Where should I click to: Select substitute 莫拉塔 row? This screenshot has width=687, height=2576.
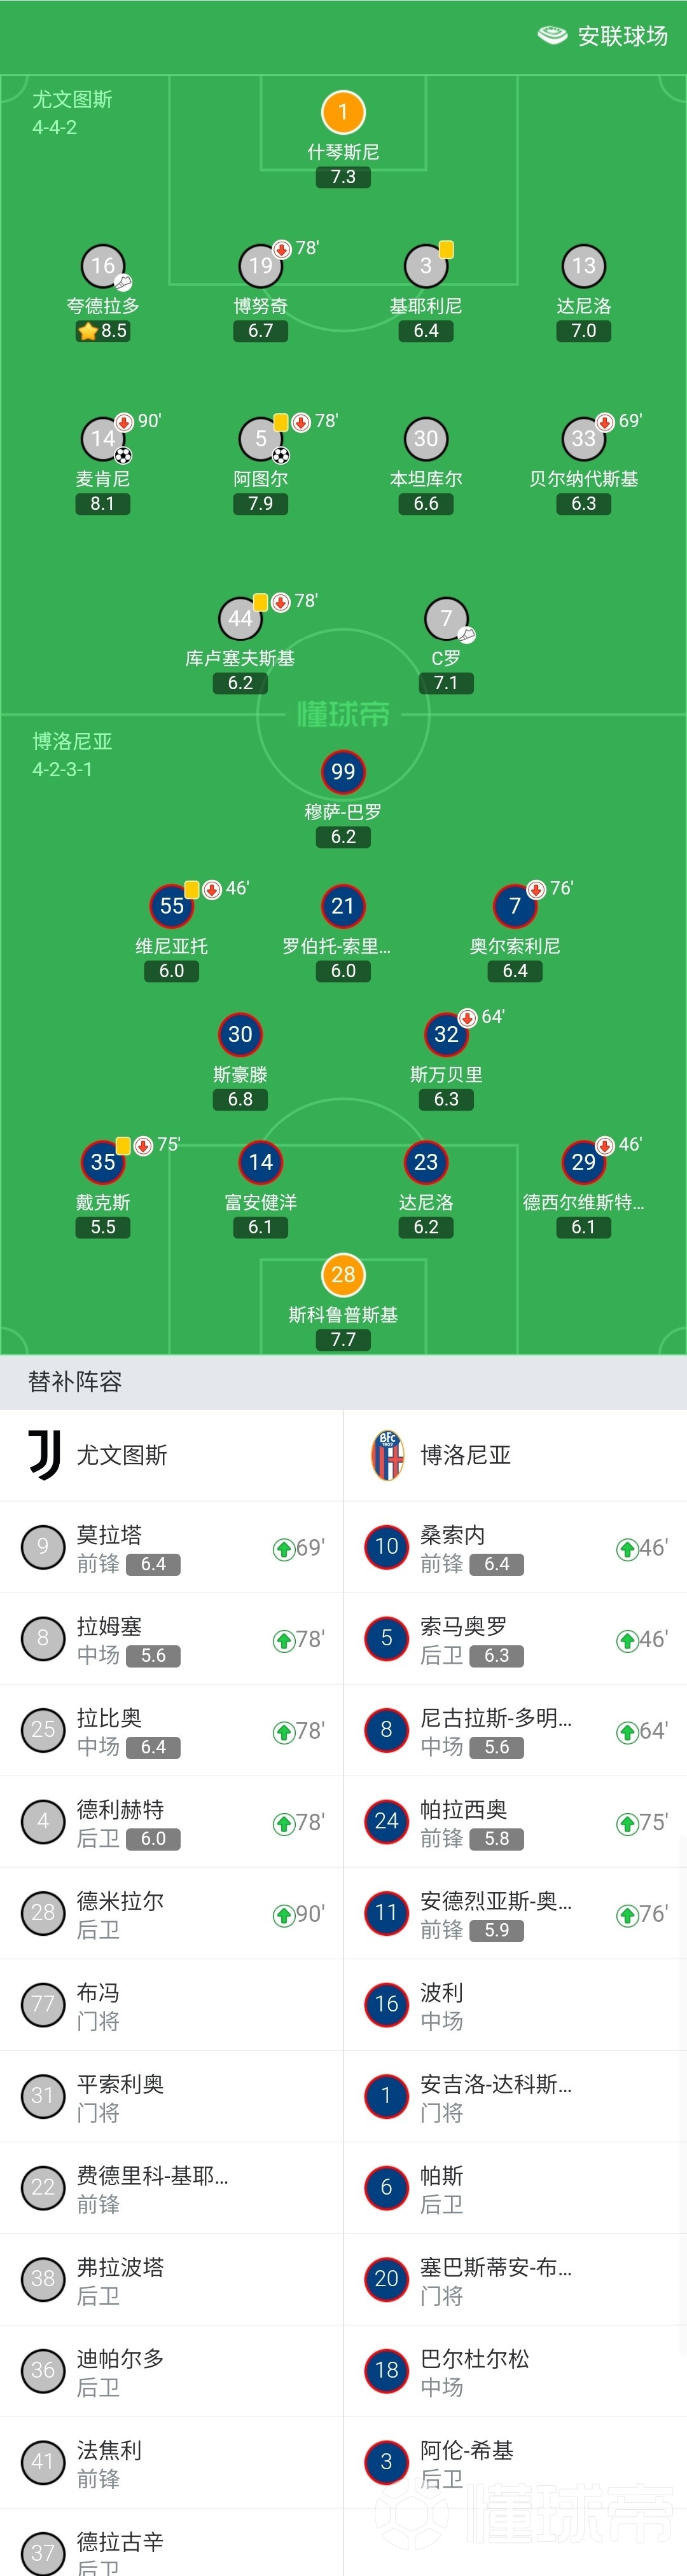(x=171, y=1547)
